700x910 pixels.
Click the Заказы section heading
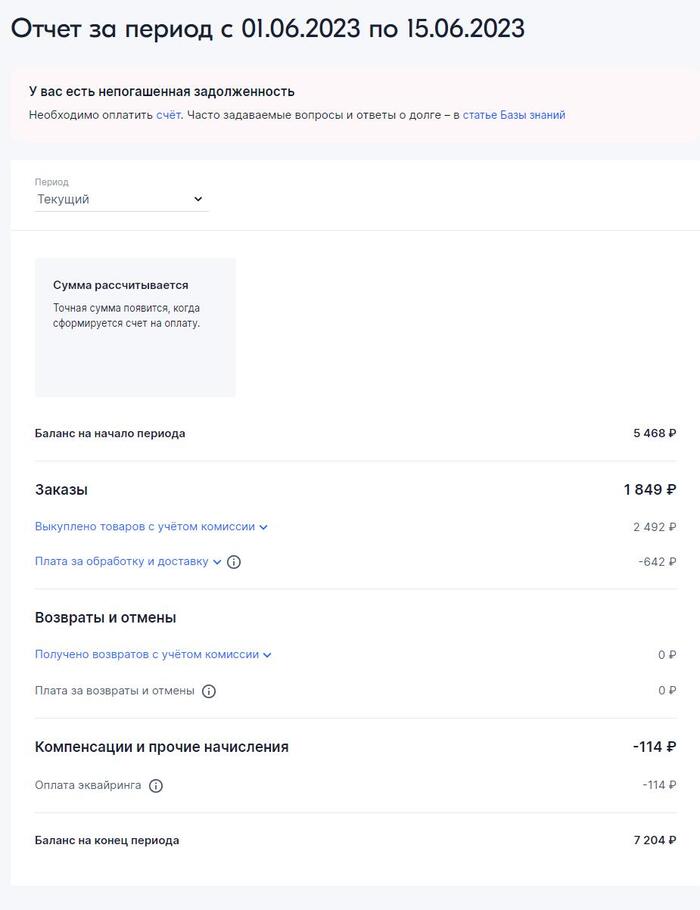click(61, 490)
